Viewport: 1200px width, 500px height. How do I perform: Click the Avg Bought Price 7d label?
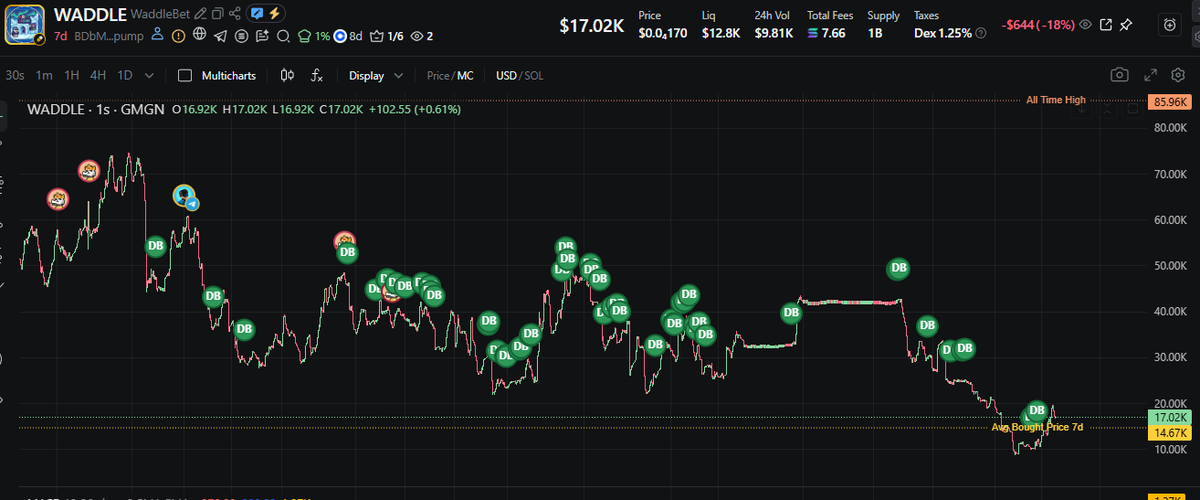click(1037, 427)
